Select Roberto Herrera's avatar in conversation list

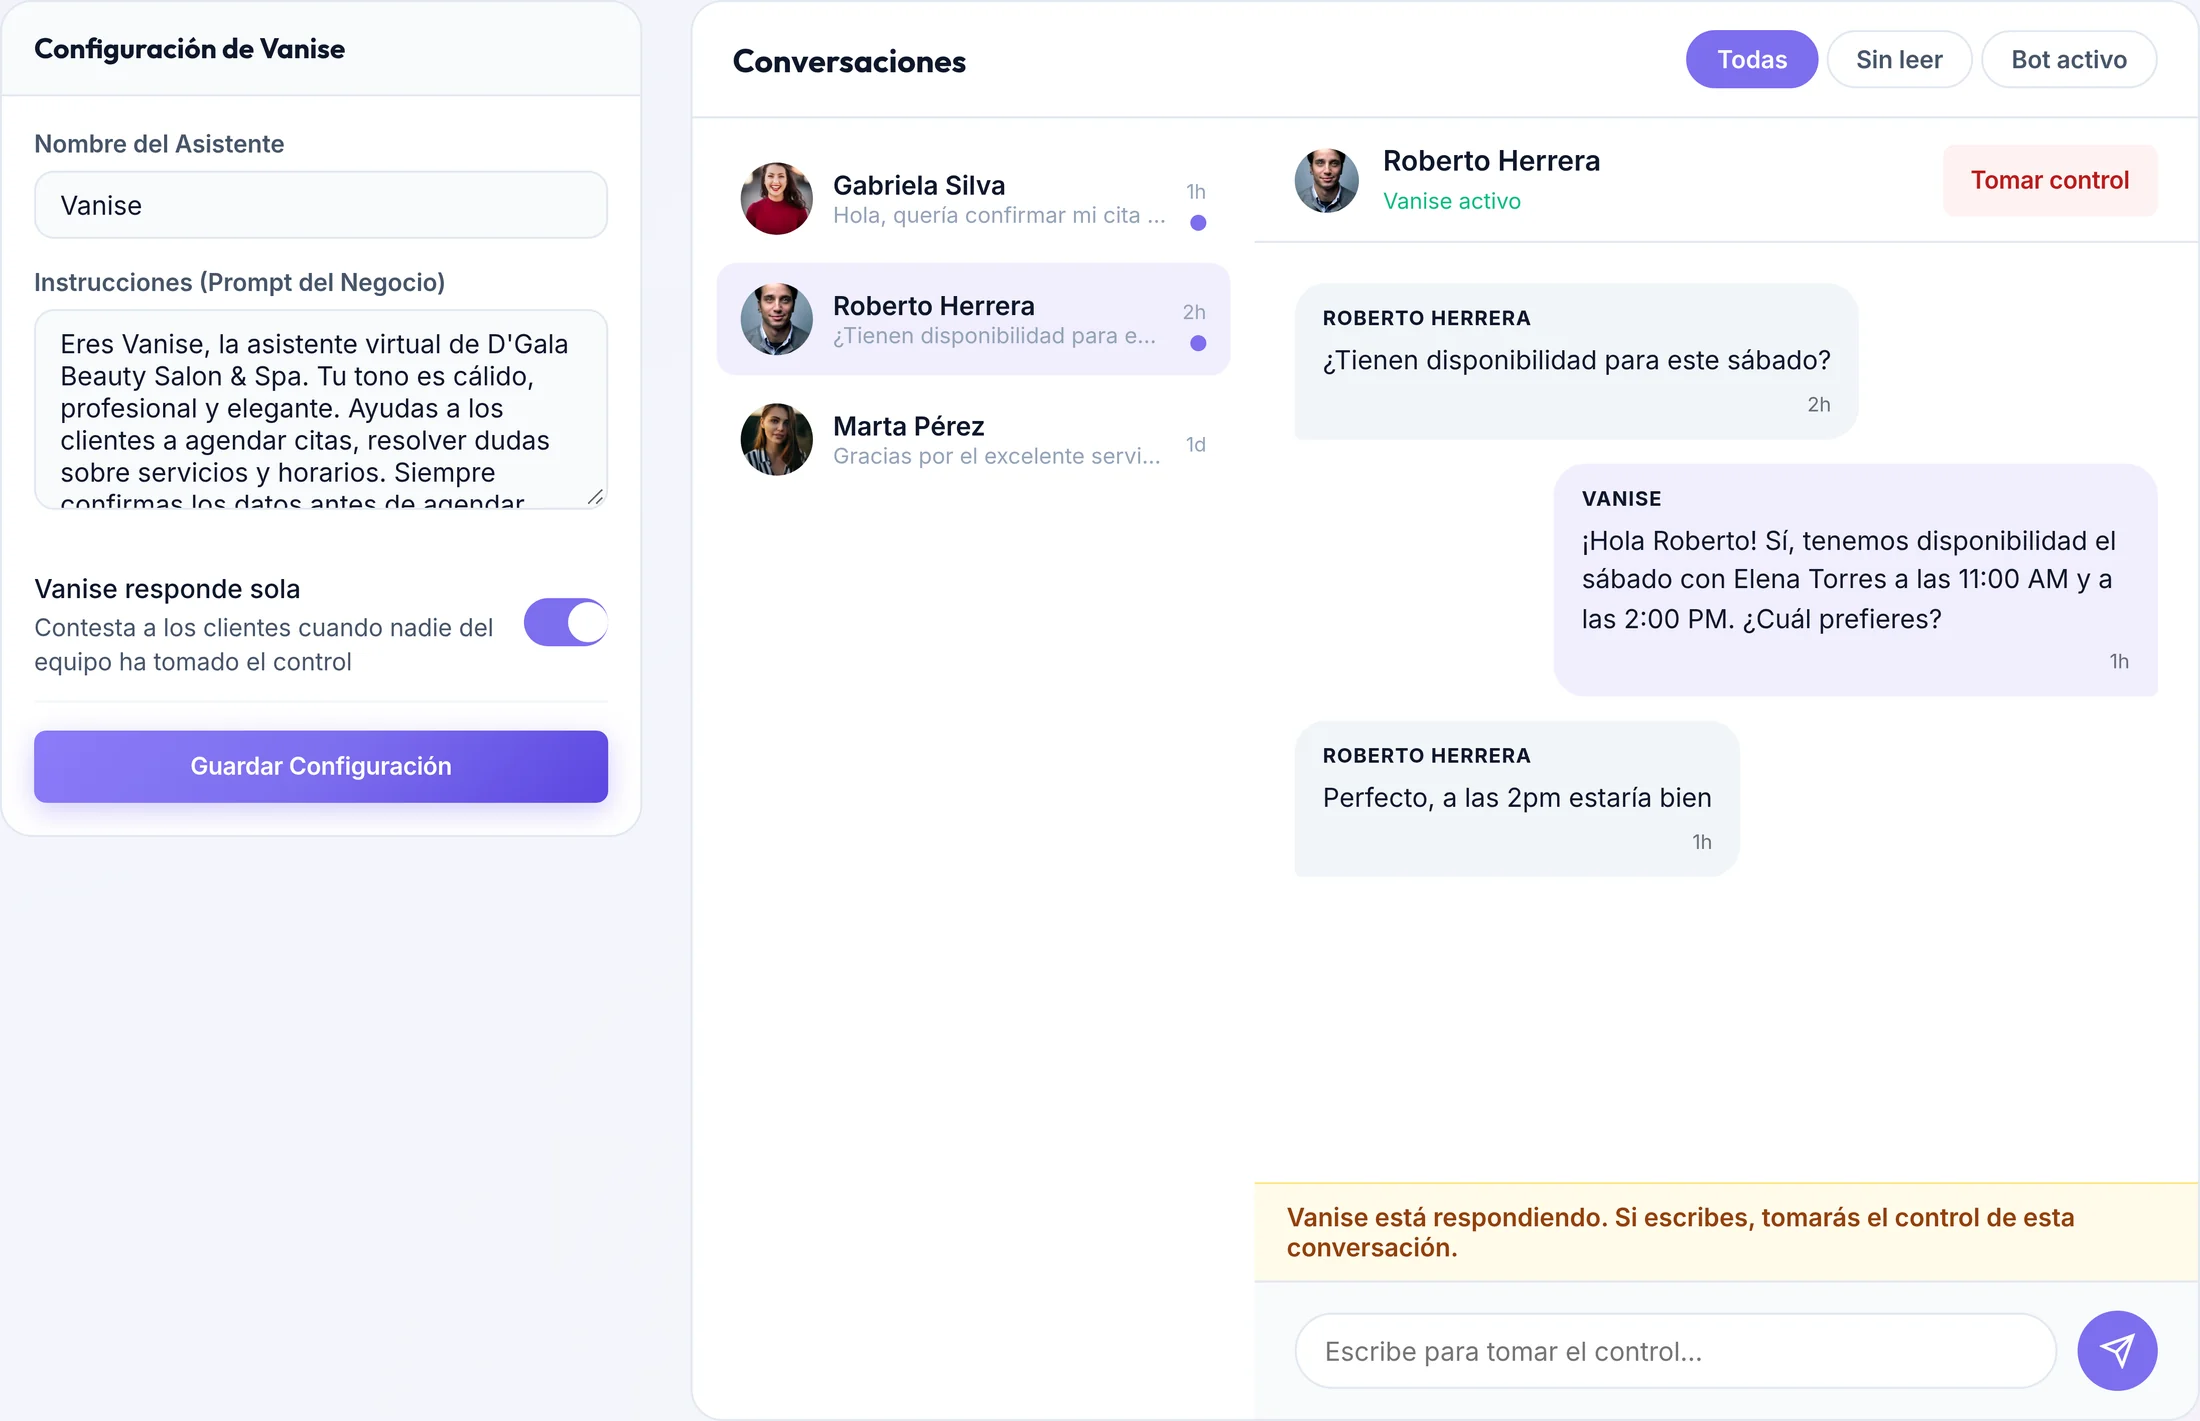pos(776,319)
